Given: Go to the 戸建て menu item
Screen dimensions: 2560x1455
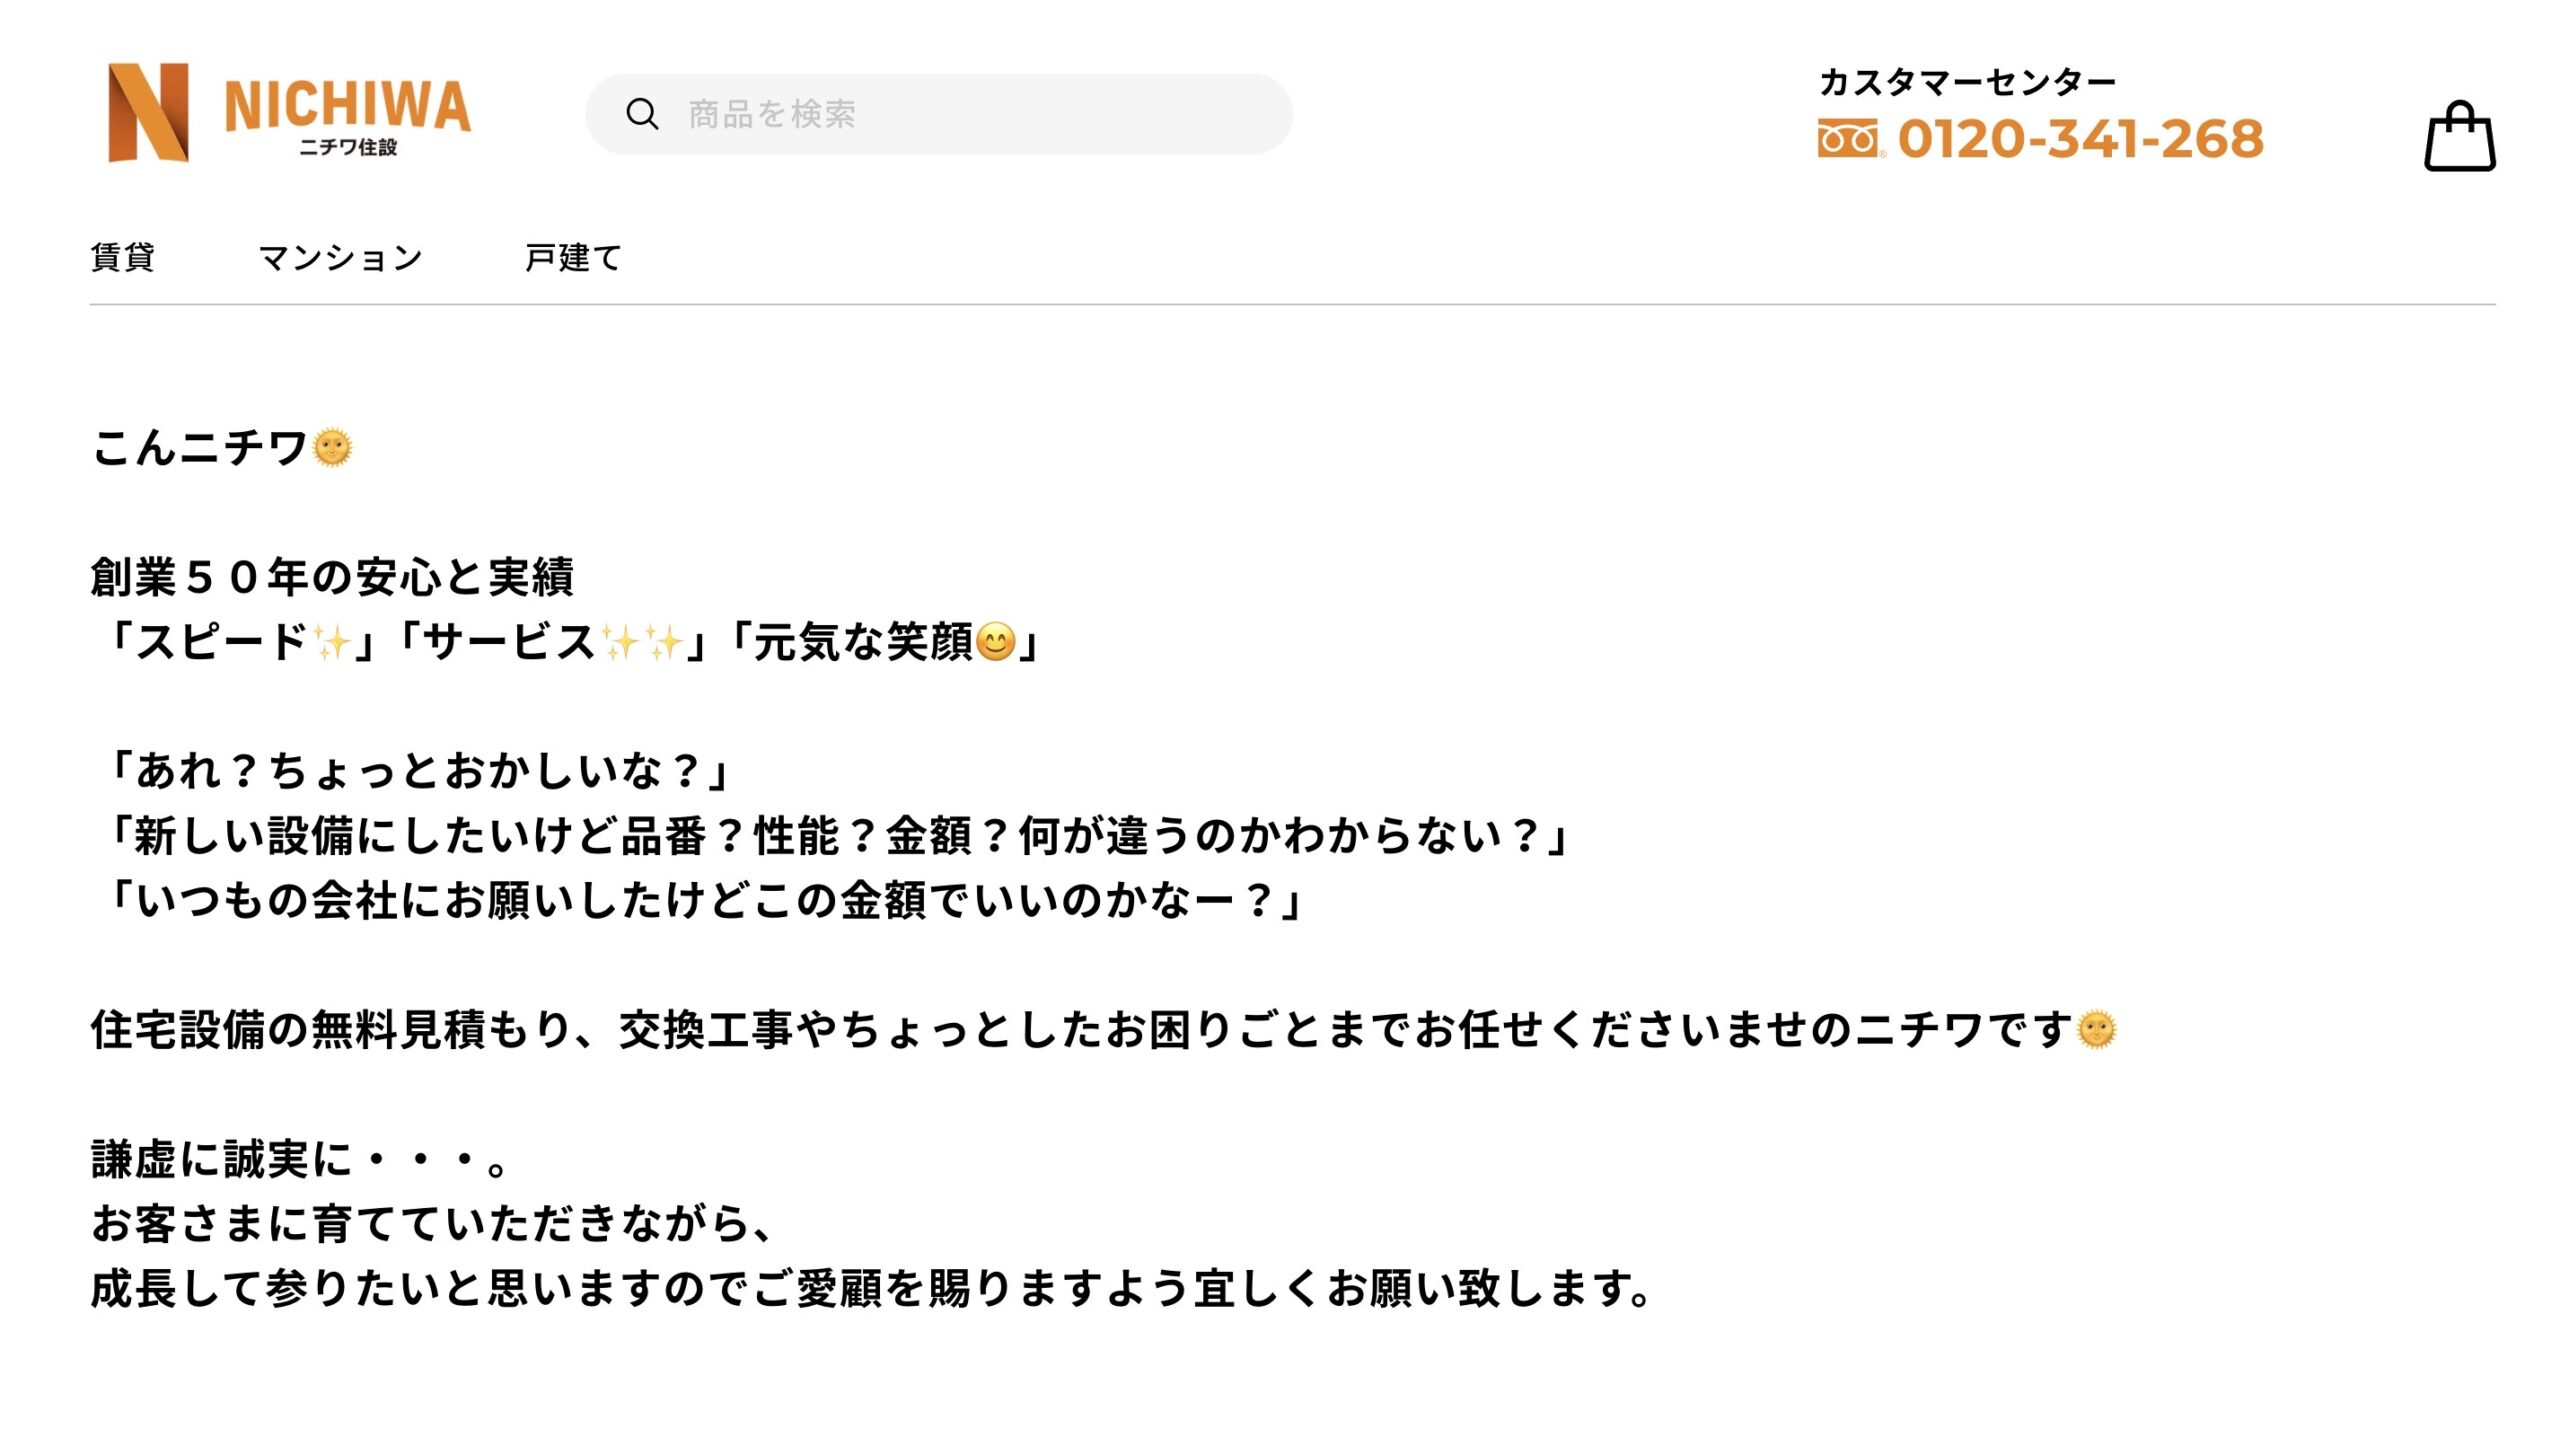Looking at the screenshot, I should [573, 258].
